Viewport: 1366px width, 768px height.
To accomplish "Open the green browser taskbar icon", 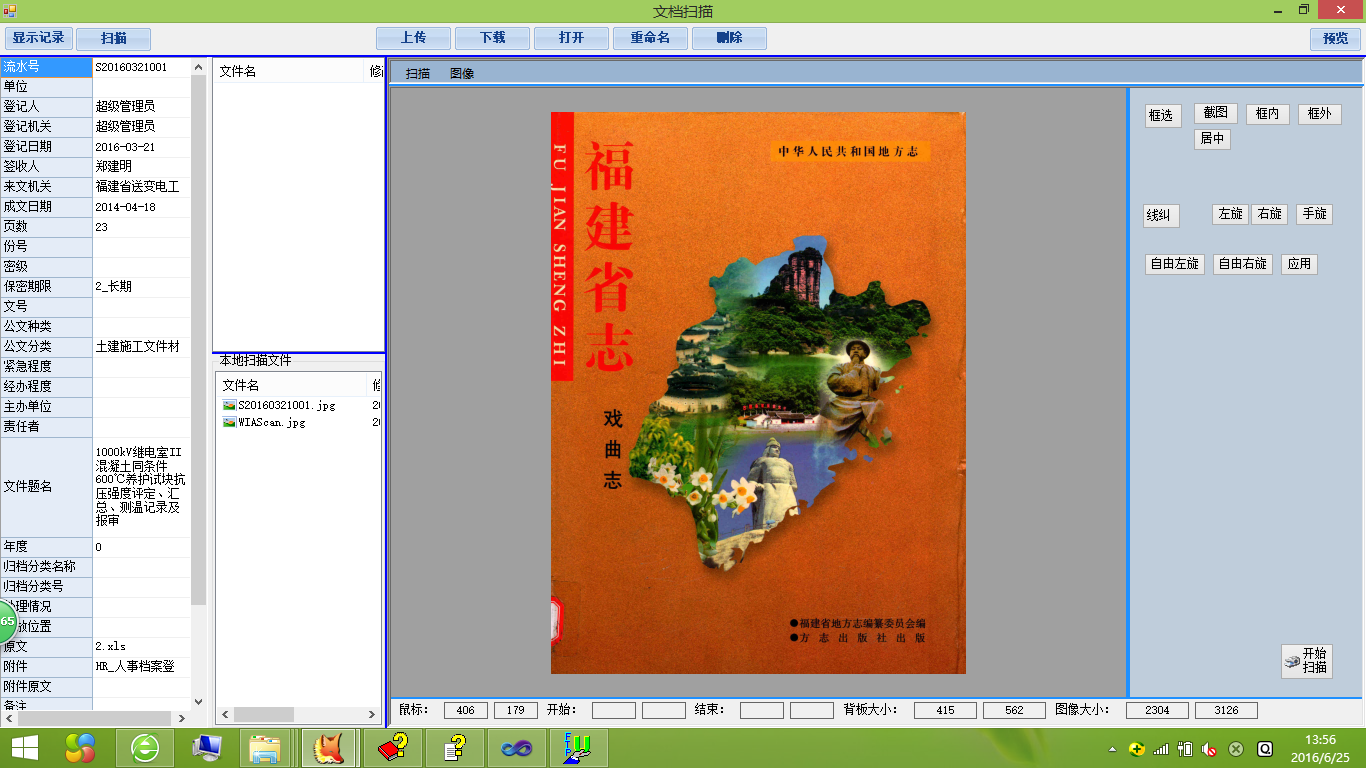I will (x=145, y=748).
